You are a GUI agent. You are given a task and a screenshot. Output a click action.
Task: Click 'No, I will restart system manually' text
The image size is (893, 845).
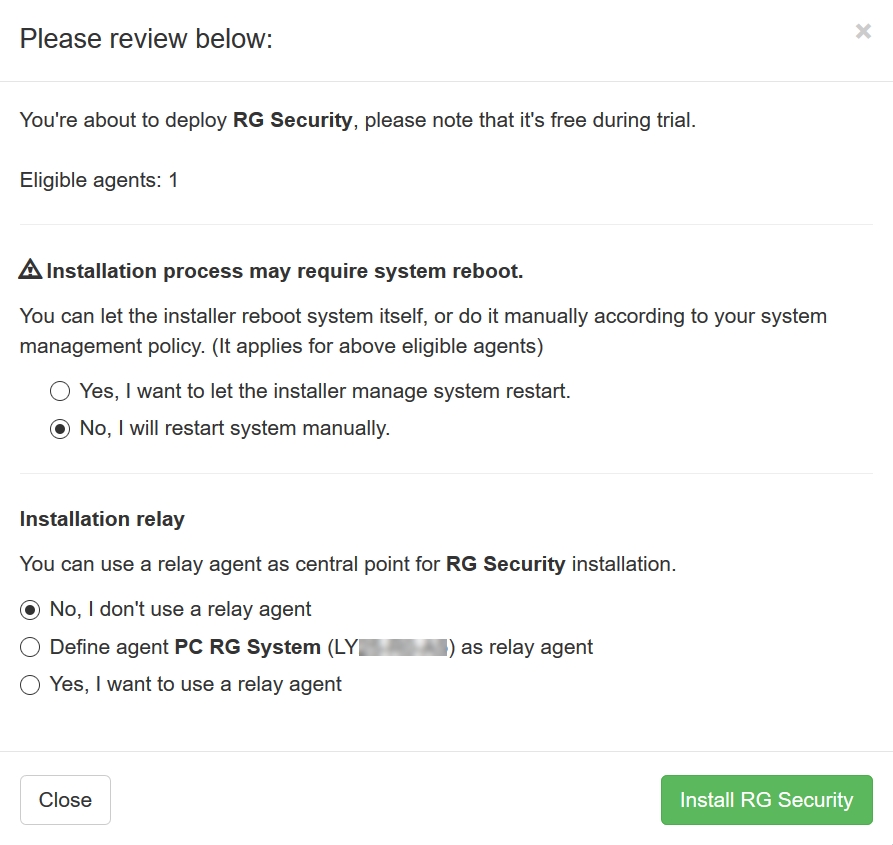pos(235,428)
